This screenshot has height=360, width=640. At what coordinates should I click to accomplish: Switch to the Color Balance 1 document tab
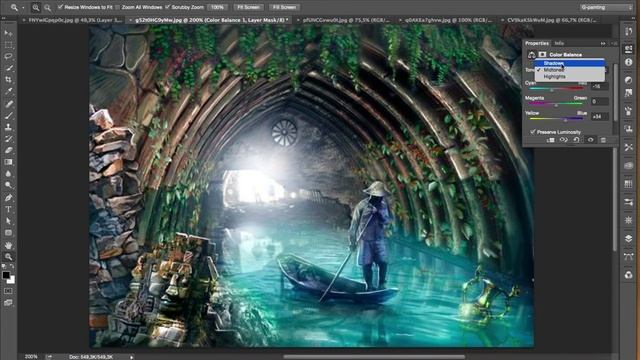(210, 20)
